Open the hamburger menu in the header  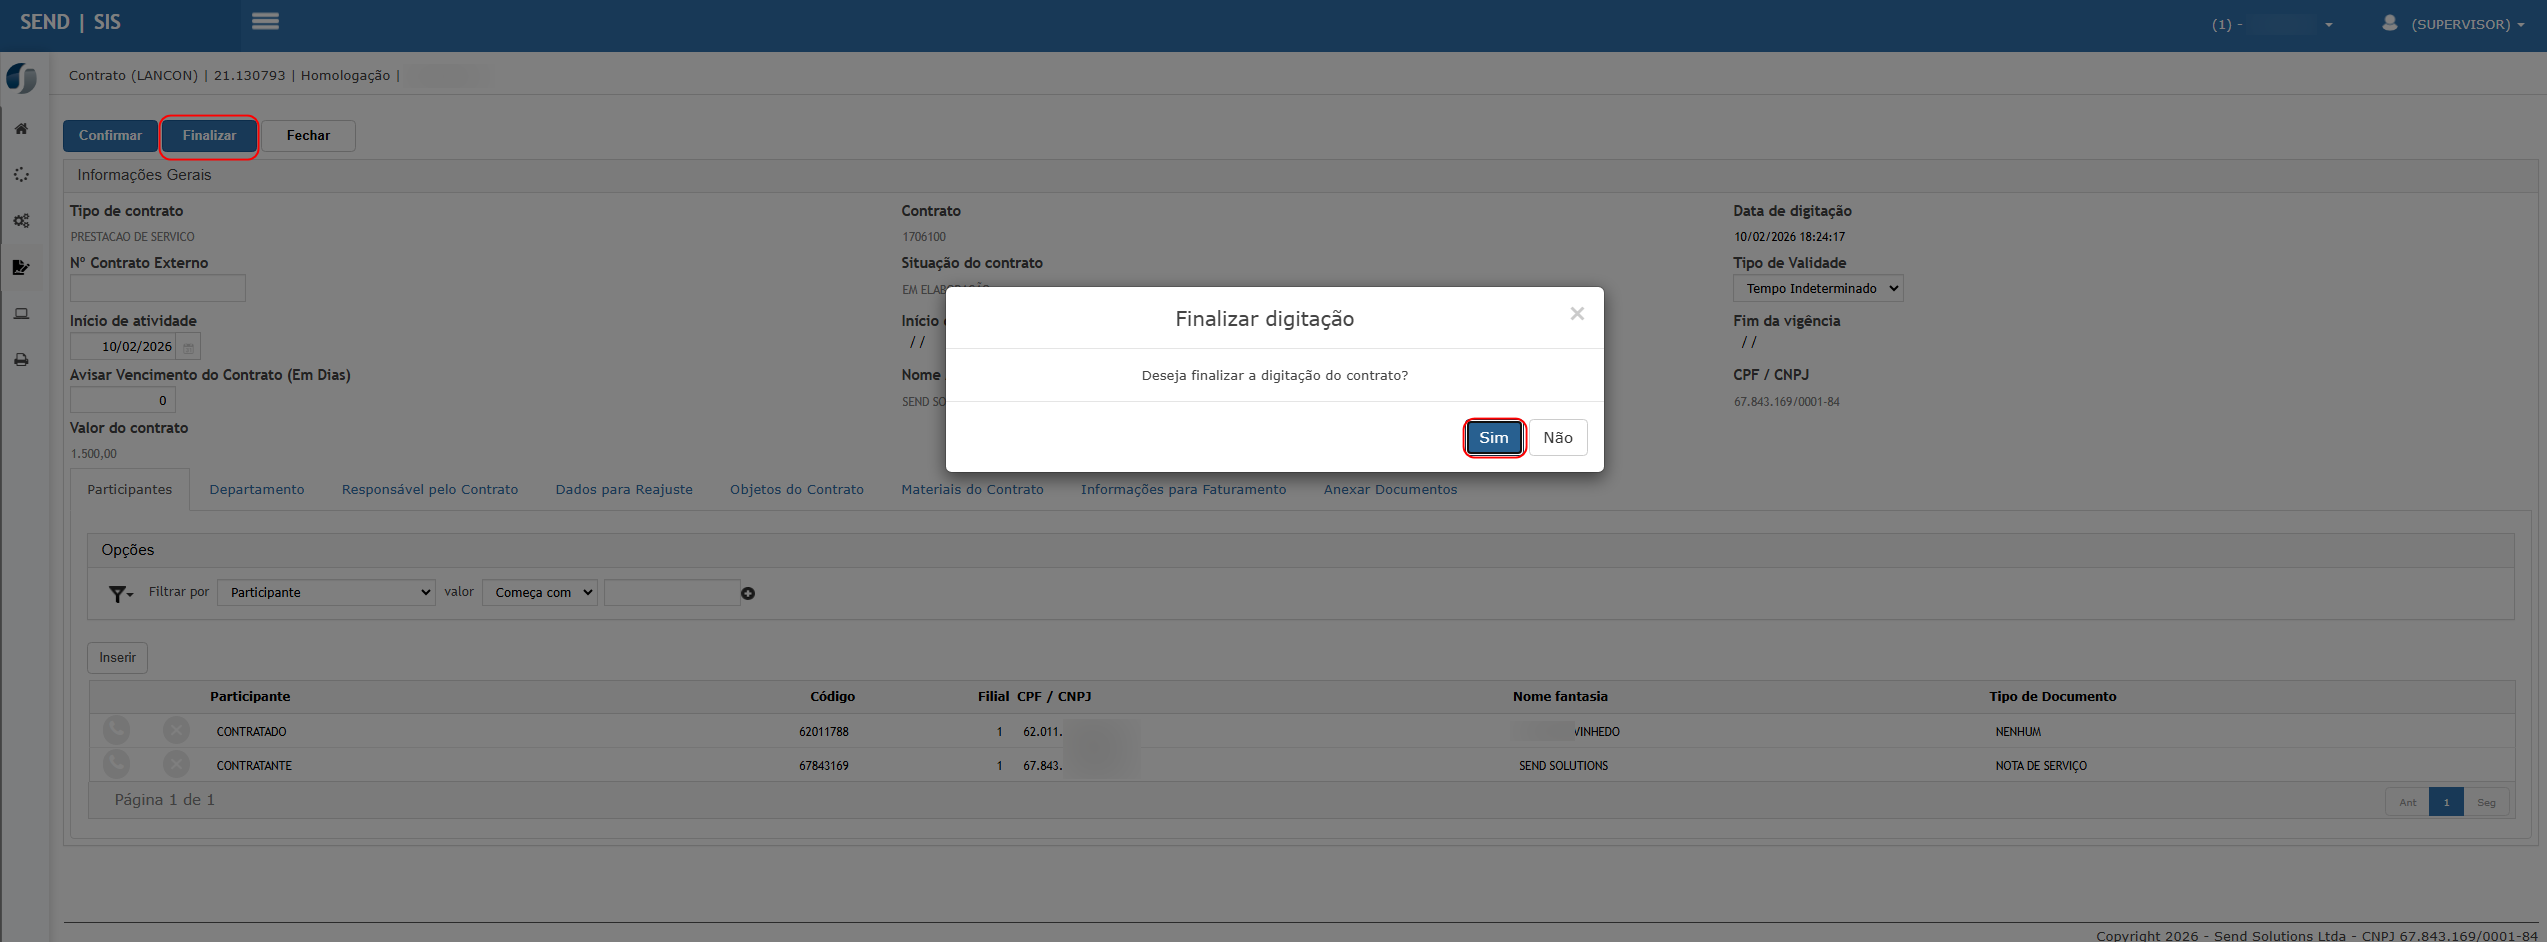[265, 22]
